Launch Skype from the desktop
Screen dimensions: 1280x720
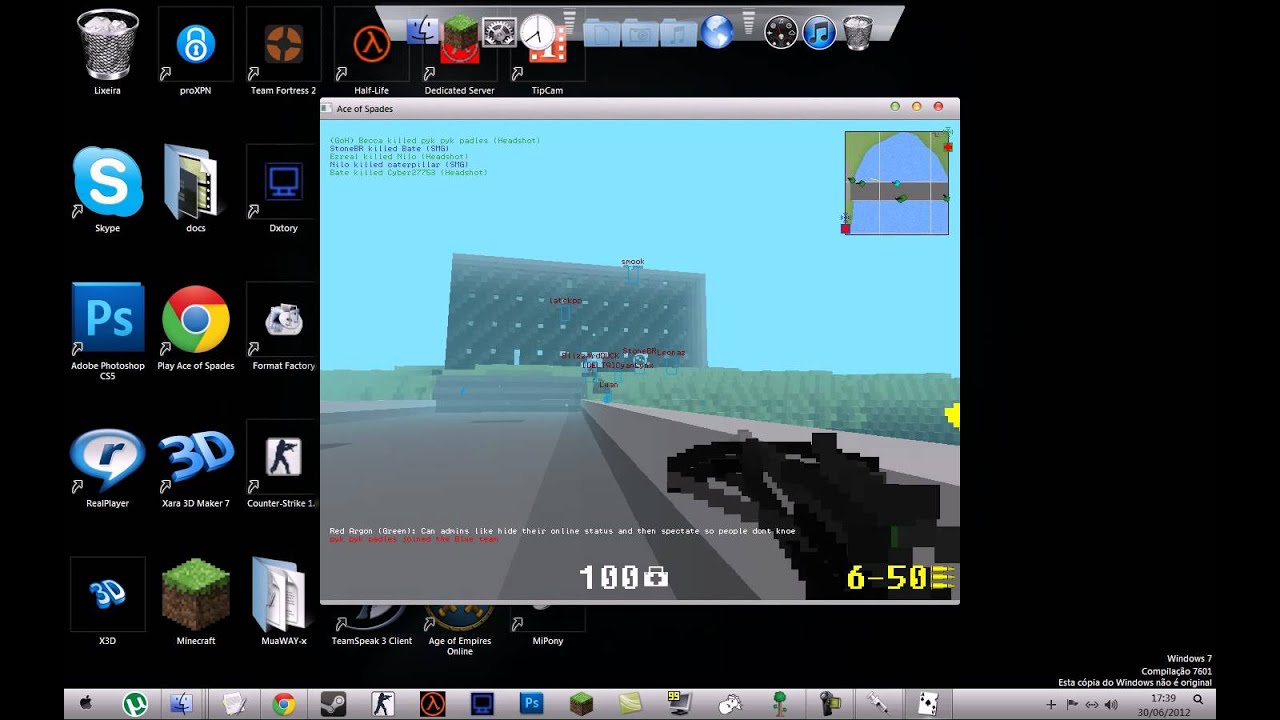(108, 190)
